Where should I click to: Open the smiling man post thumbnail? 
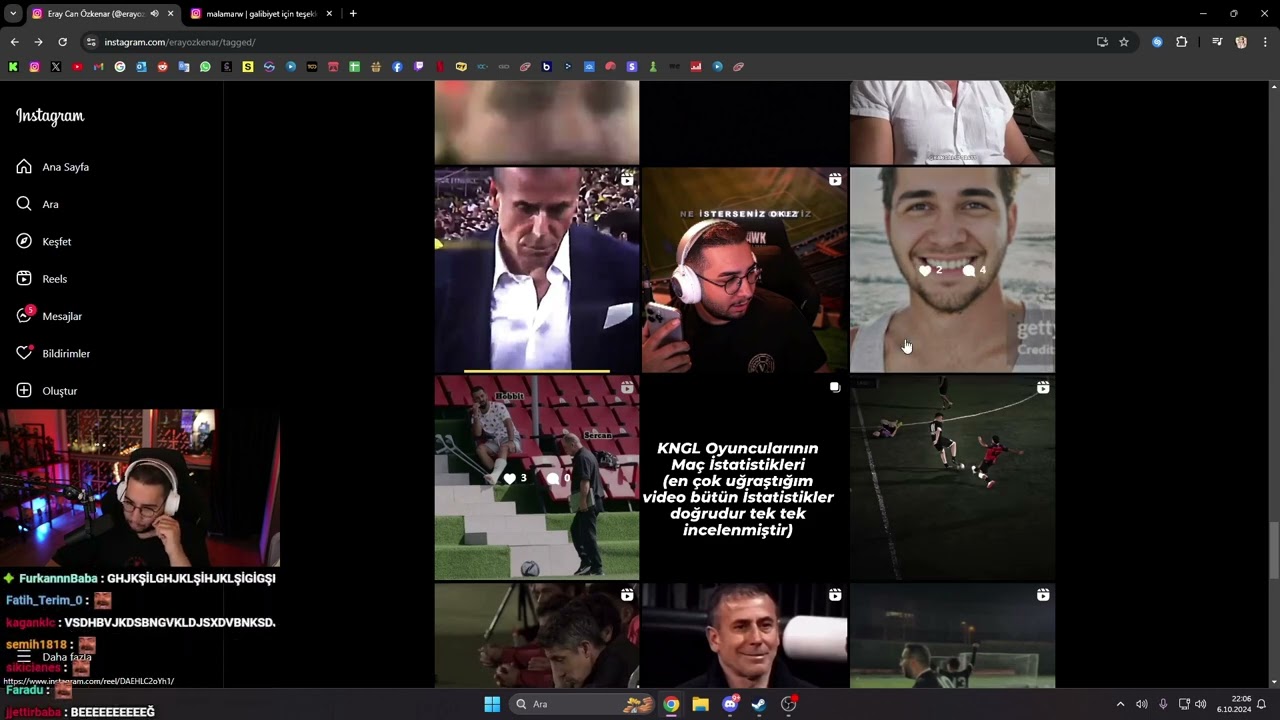coord(952,270)
